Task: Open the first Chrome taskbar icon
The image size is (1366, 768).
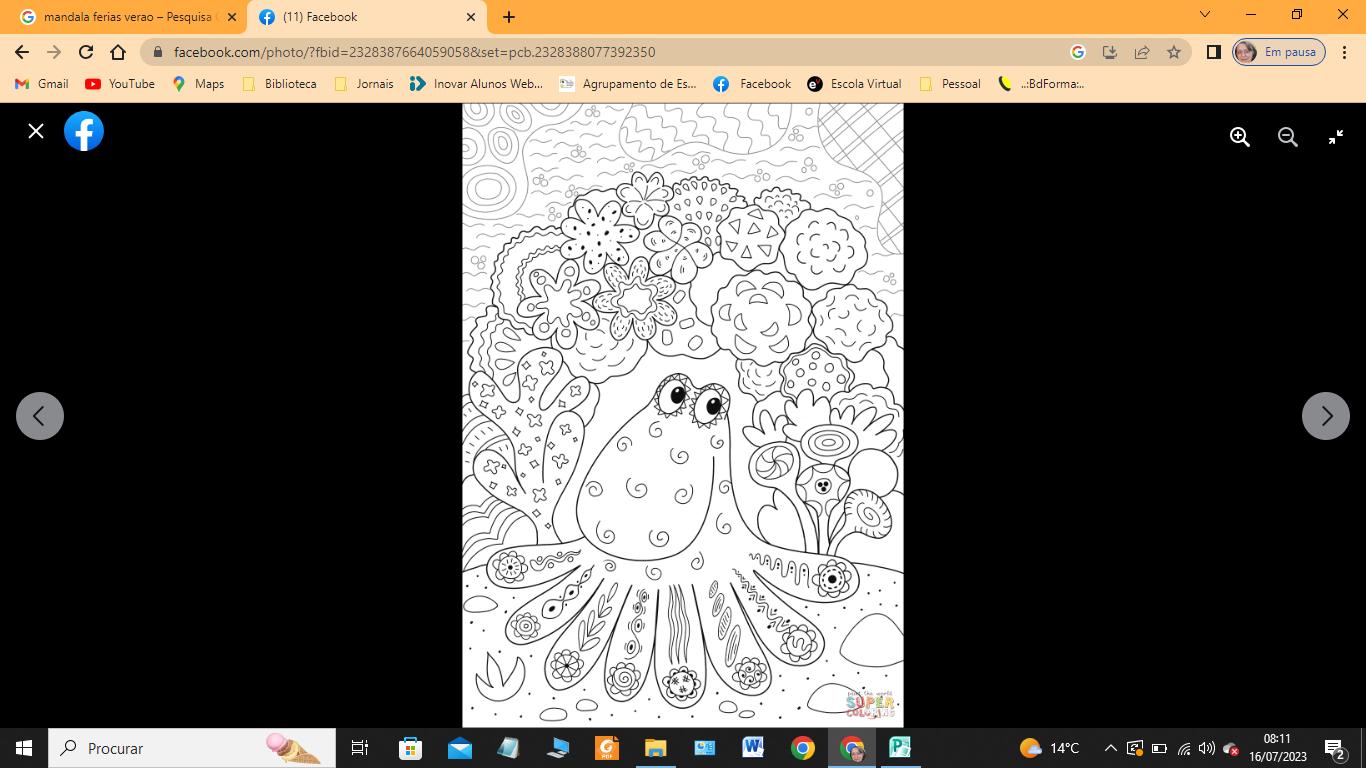Action: tap(802, 748)
